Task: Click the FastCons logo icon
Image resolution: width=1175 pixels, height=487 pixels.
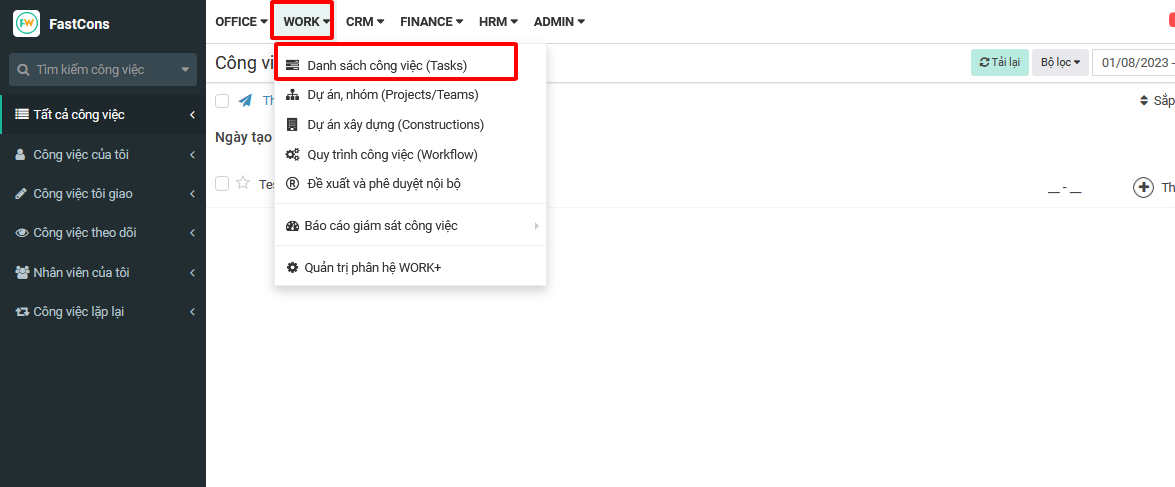Action: [x=26, y=23]
